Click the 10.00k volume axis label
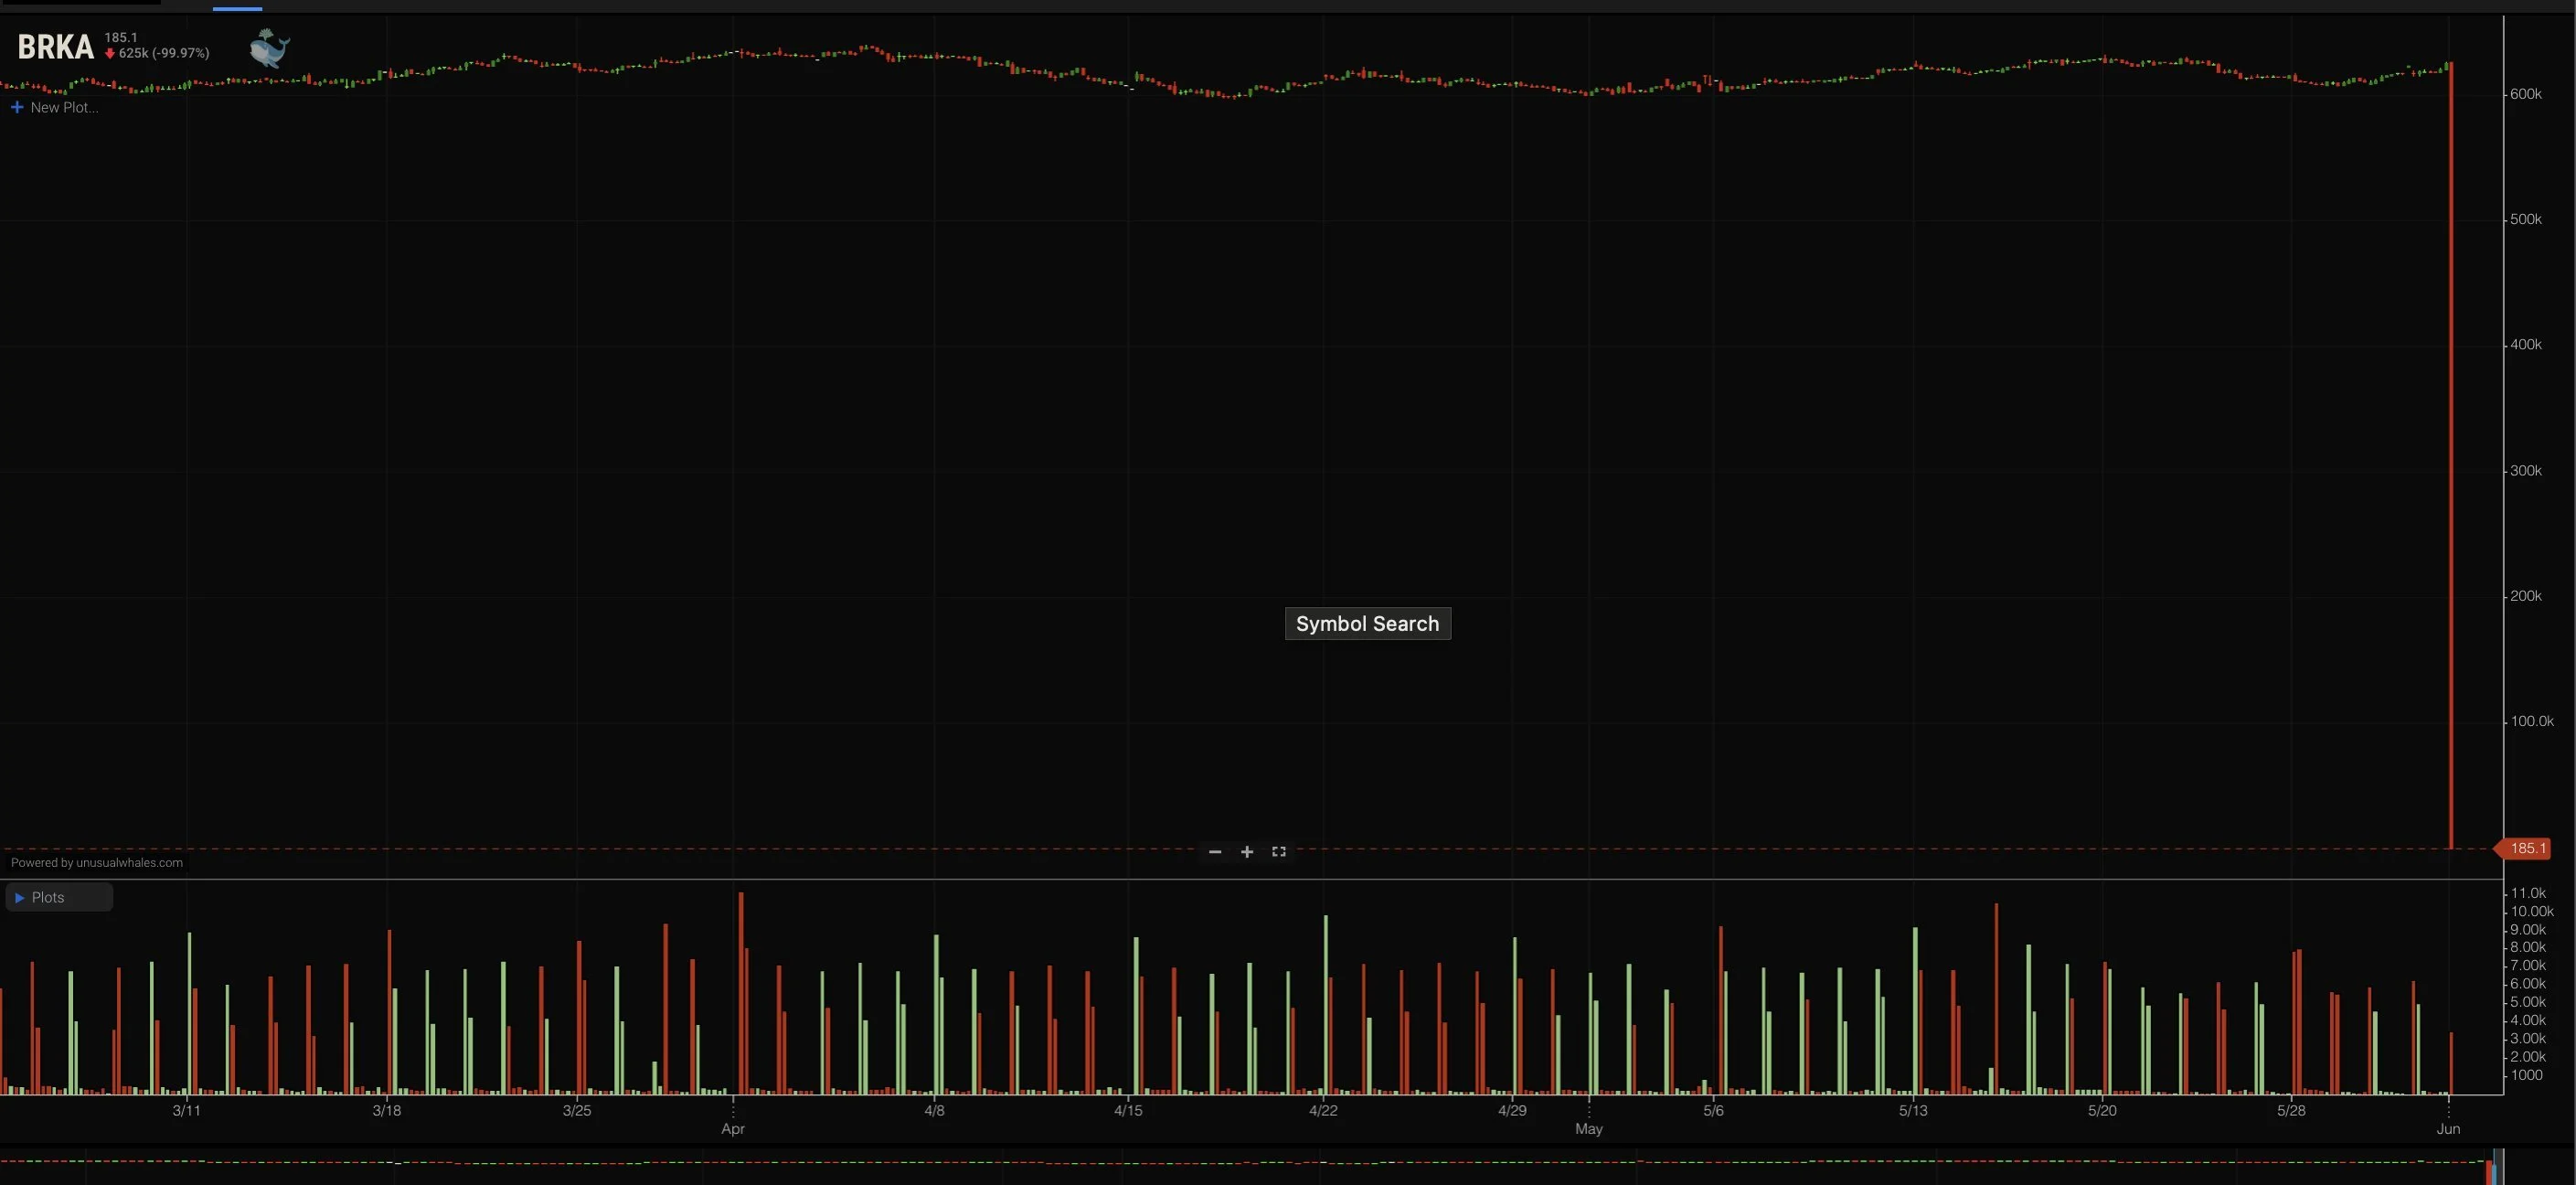 [2532, 911]
